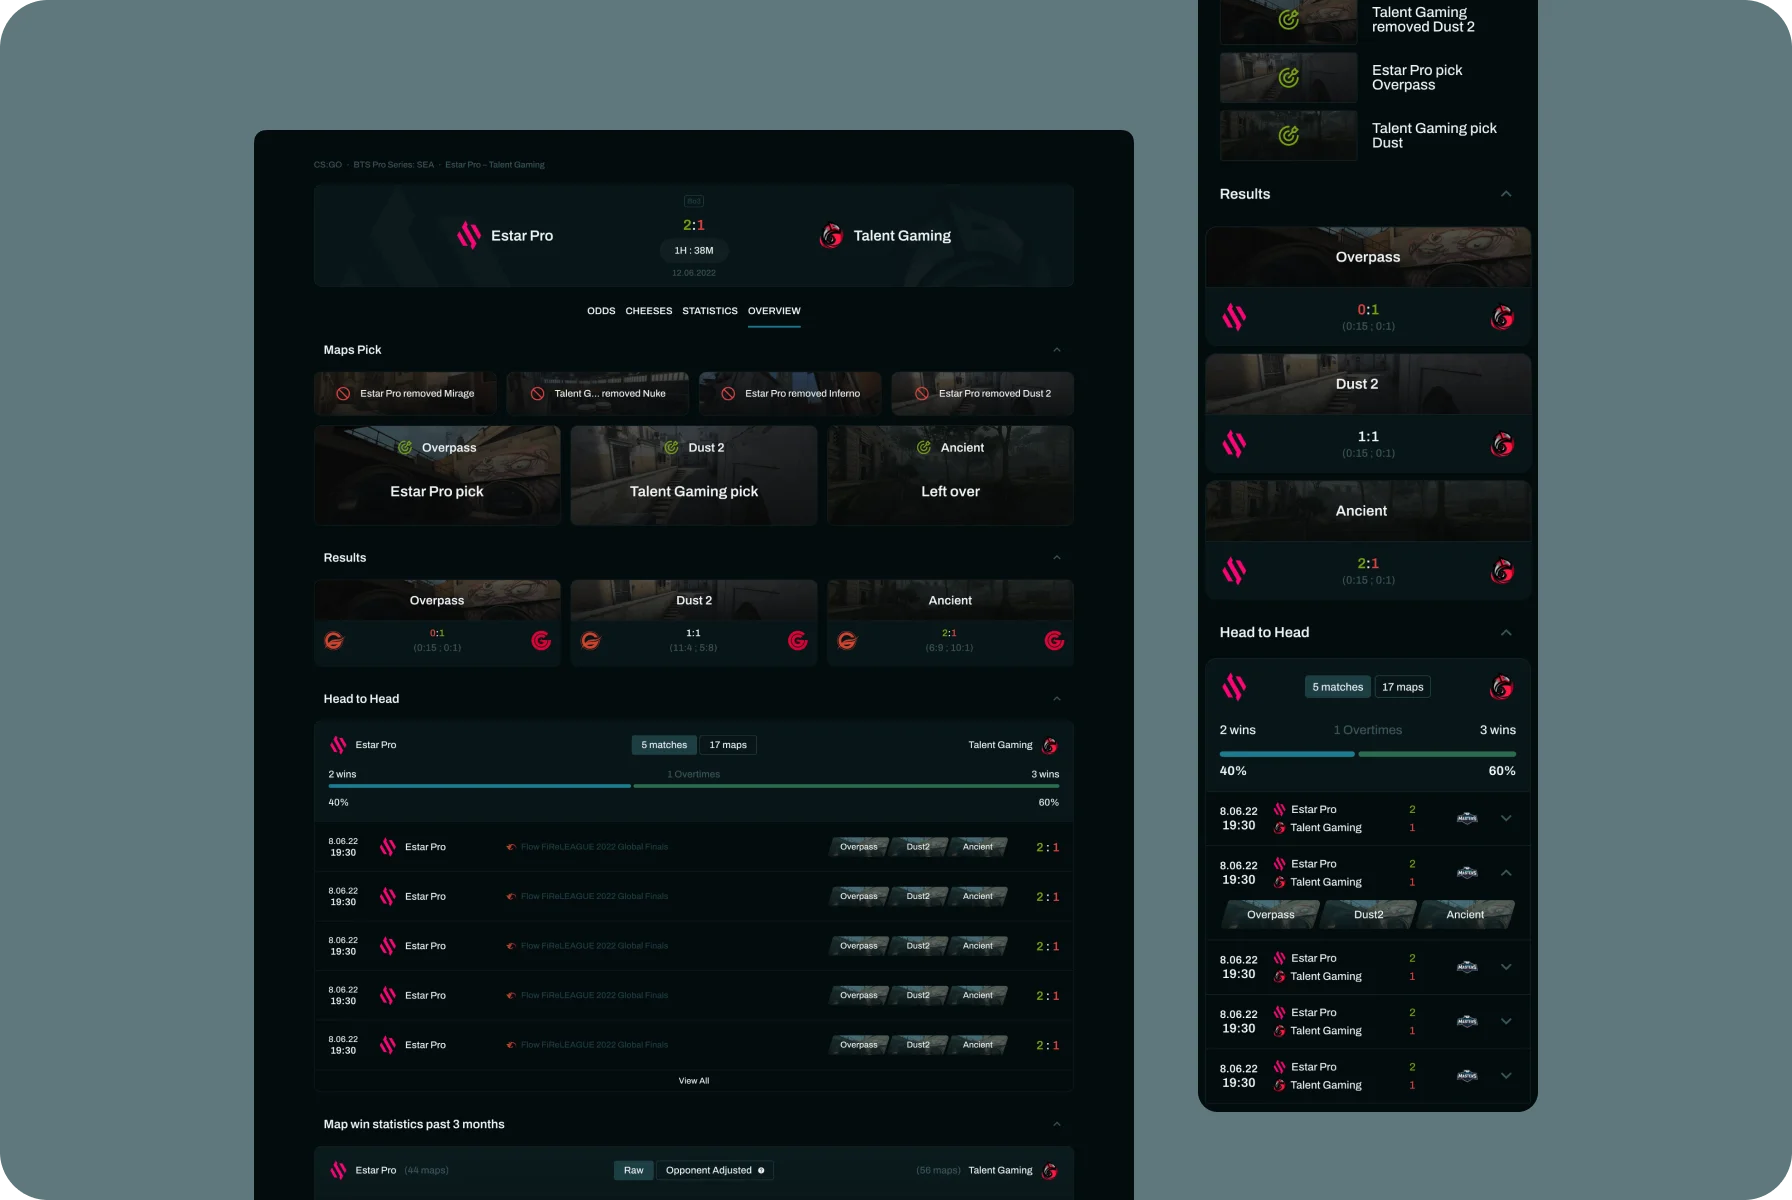The image size is (1792, 1200).
Task: Open the CHEESES tab
Action: point(649,311)
